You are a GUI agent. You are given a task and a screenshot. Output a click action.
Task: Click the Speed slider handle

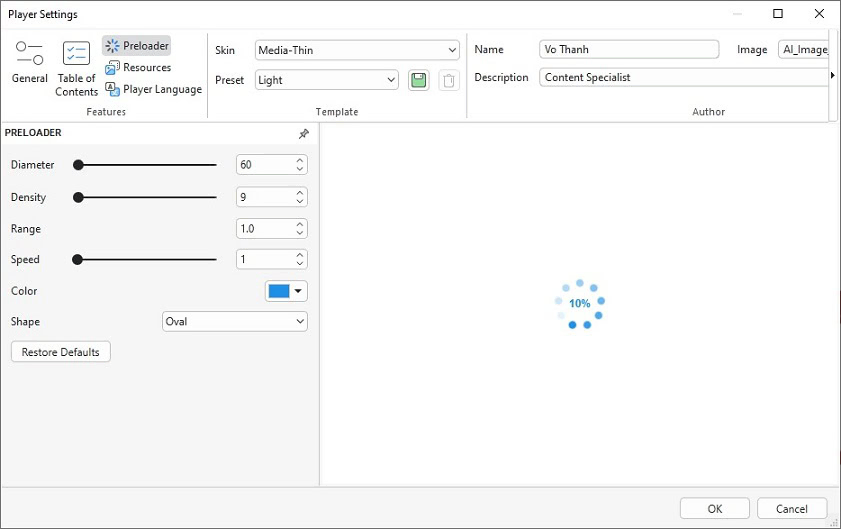pyautogui.click(x=78, y=260)
